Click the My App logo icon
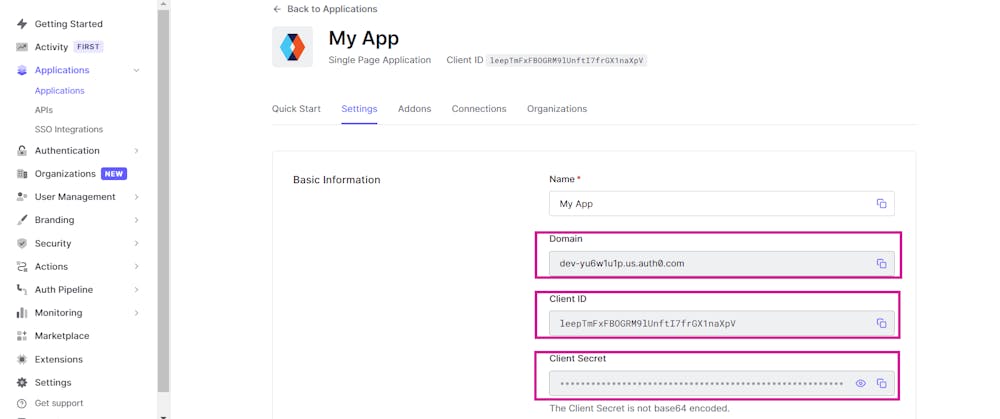Image resolution: width=1000 pixels, height=419 pixels. click(x=292, y=47)
